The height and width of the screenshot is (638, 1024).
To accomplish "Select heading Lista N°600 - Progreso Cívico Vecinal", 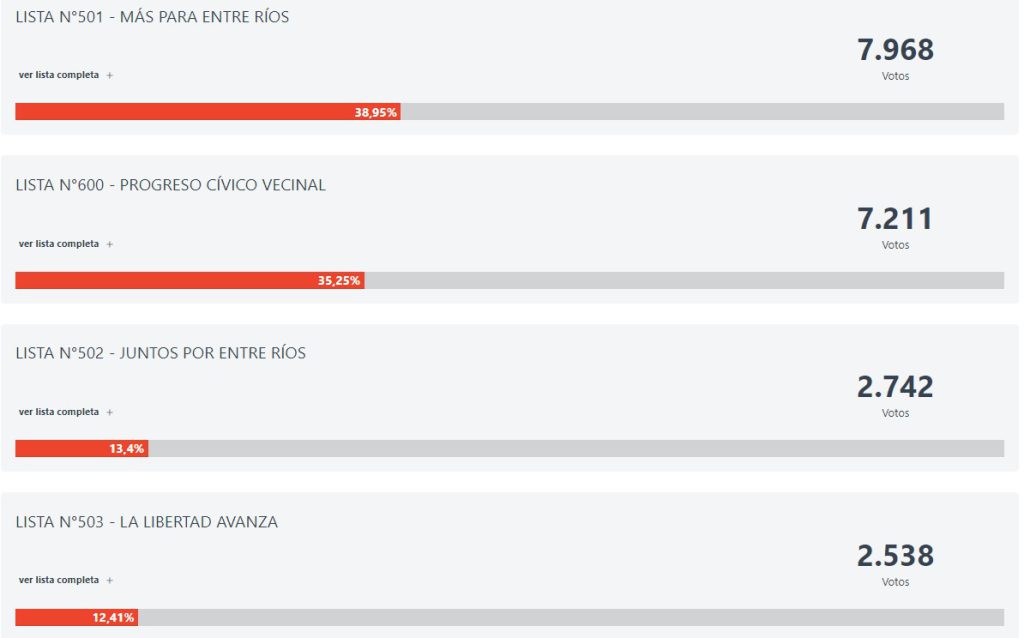I will [170, 185].
